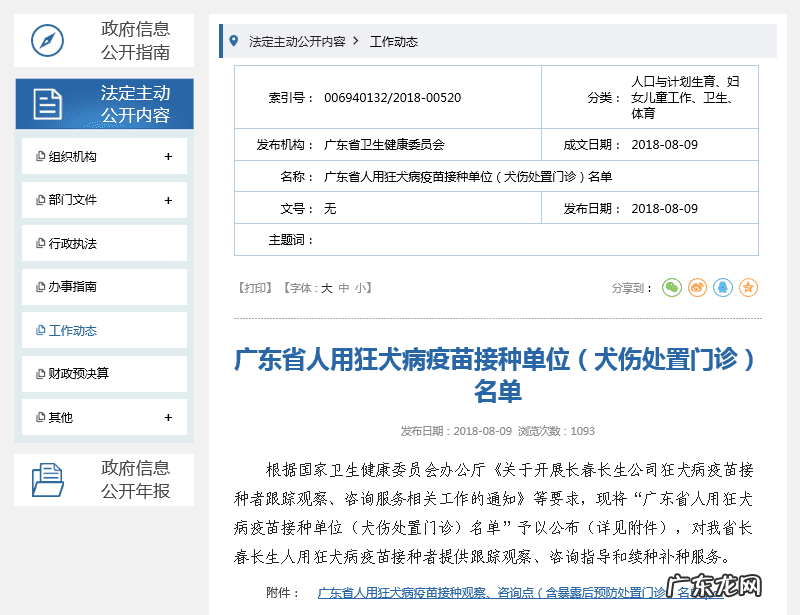Click the home icon in the breadcrumb bar
Screen dimensions: 800x615
232,42
